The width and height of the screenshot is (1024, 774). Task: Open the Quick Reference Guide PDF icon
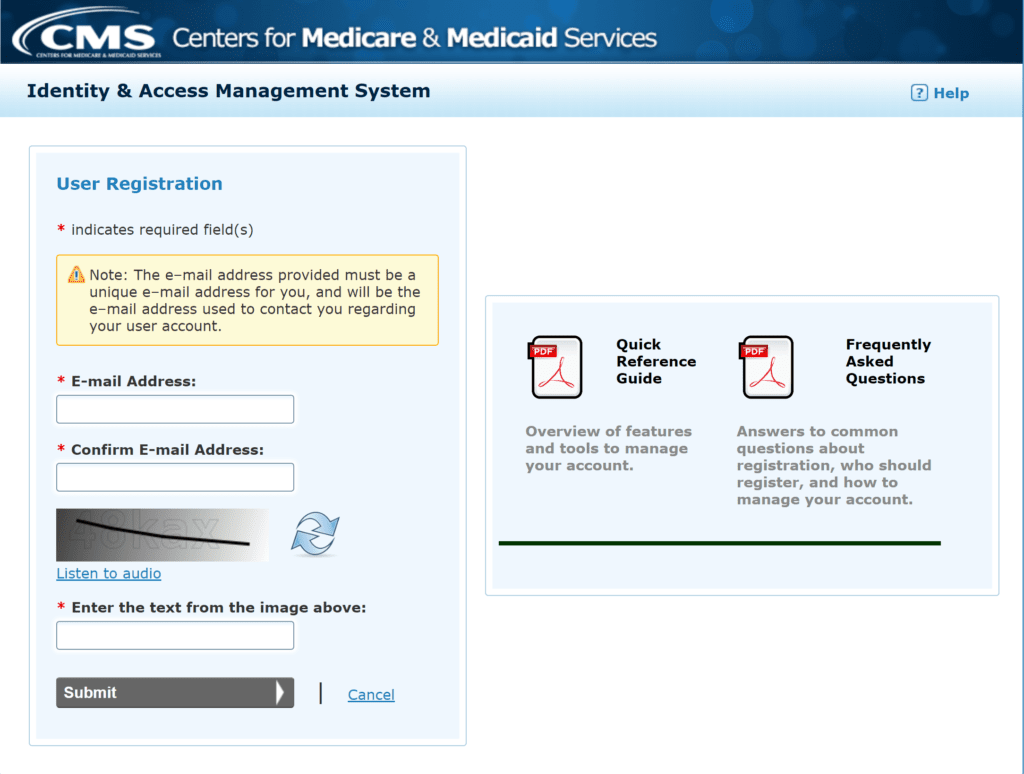pyautogui.click(x=556, y=367)
